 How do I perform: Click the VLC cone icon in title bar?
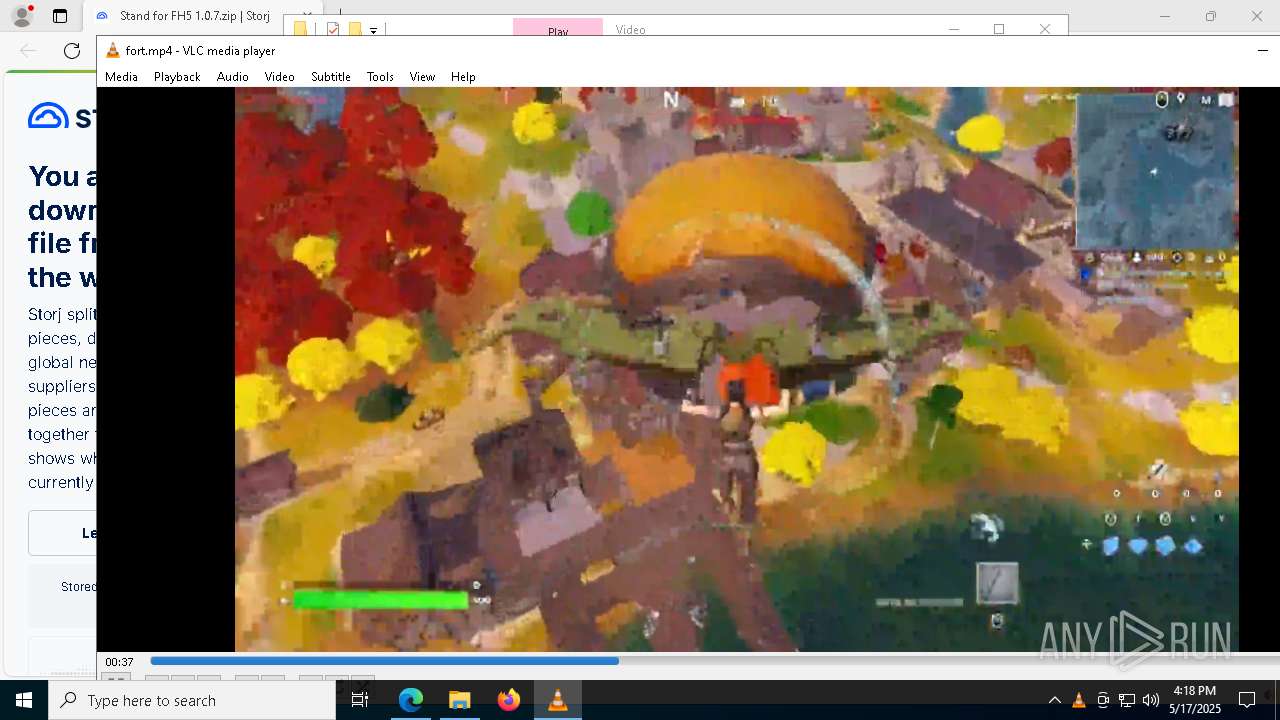coord(113,51)
